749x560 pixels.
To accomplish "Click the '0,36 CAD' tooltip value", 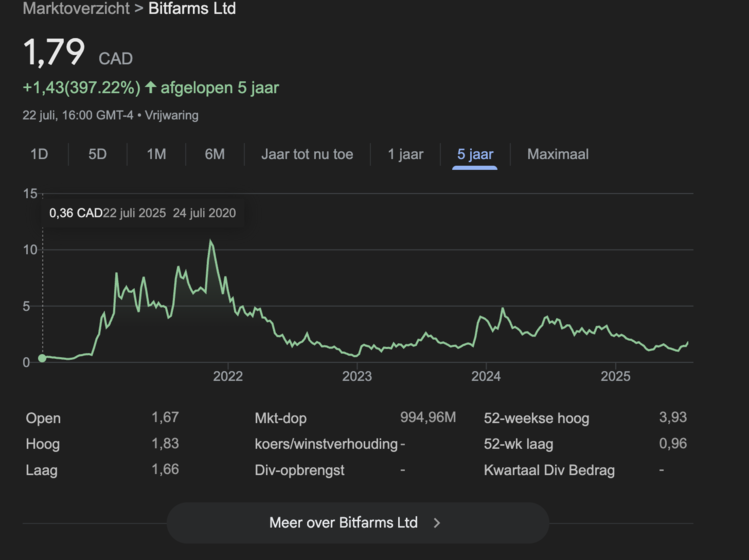I will coord(75,213).
